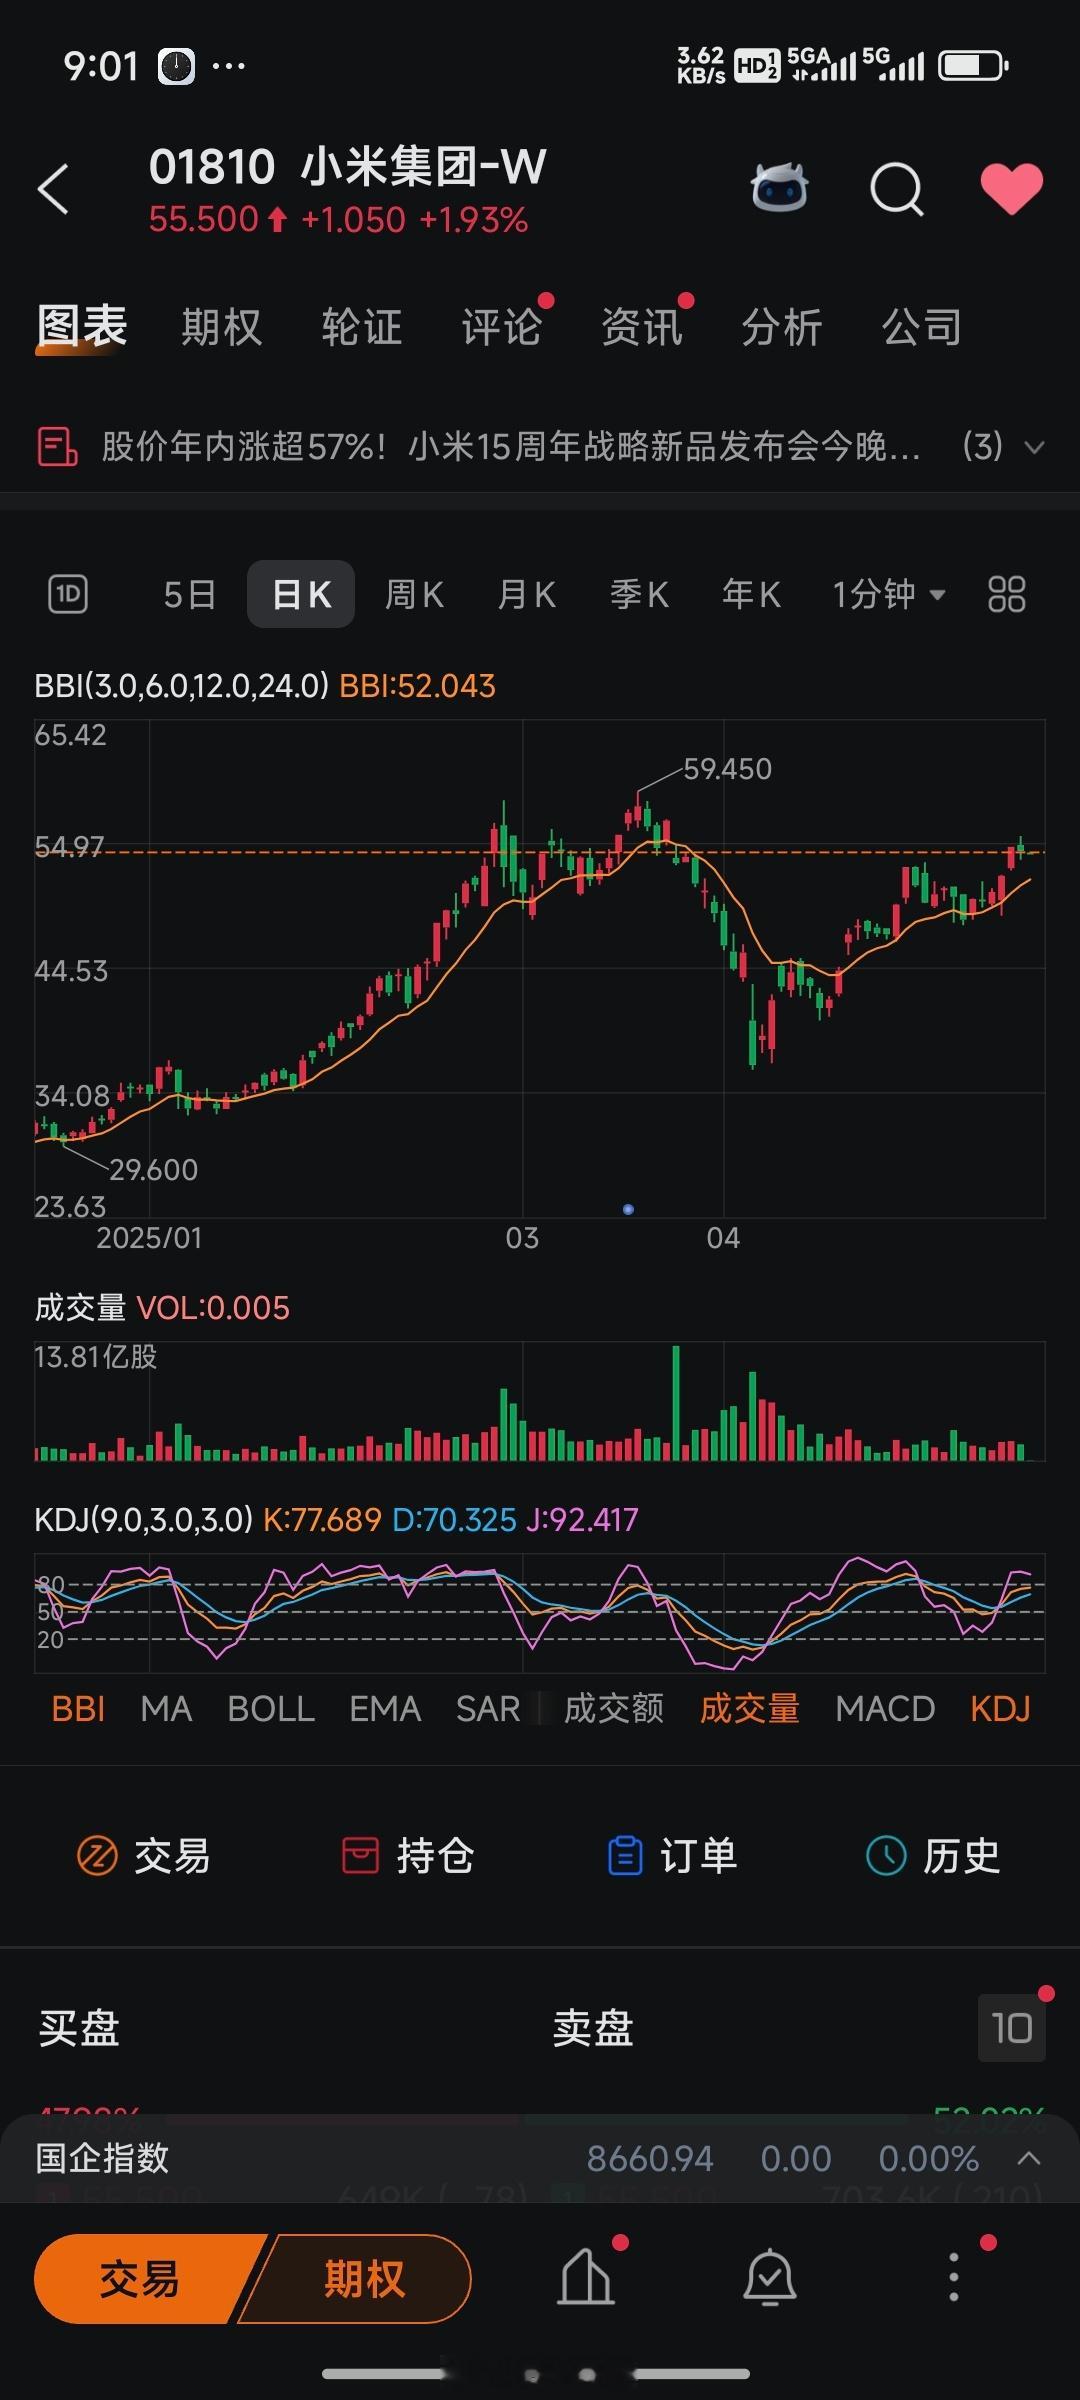The width and height of the screenshot is (1080, 2400).
Task: Tap the bell alert icon
Action: 769,2278
